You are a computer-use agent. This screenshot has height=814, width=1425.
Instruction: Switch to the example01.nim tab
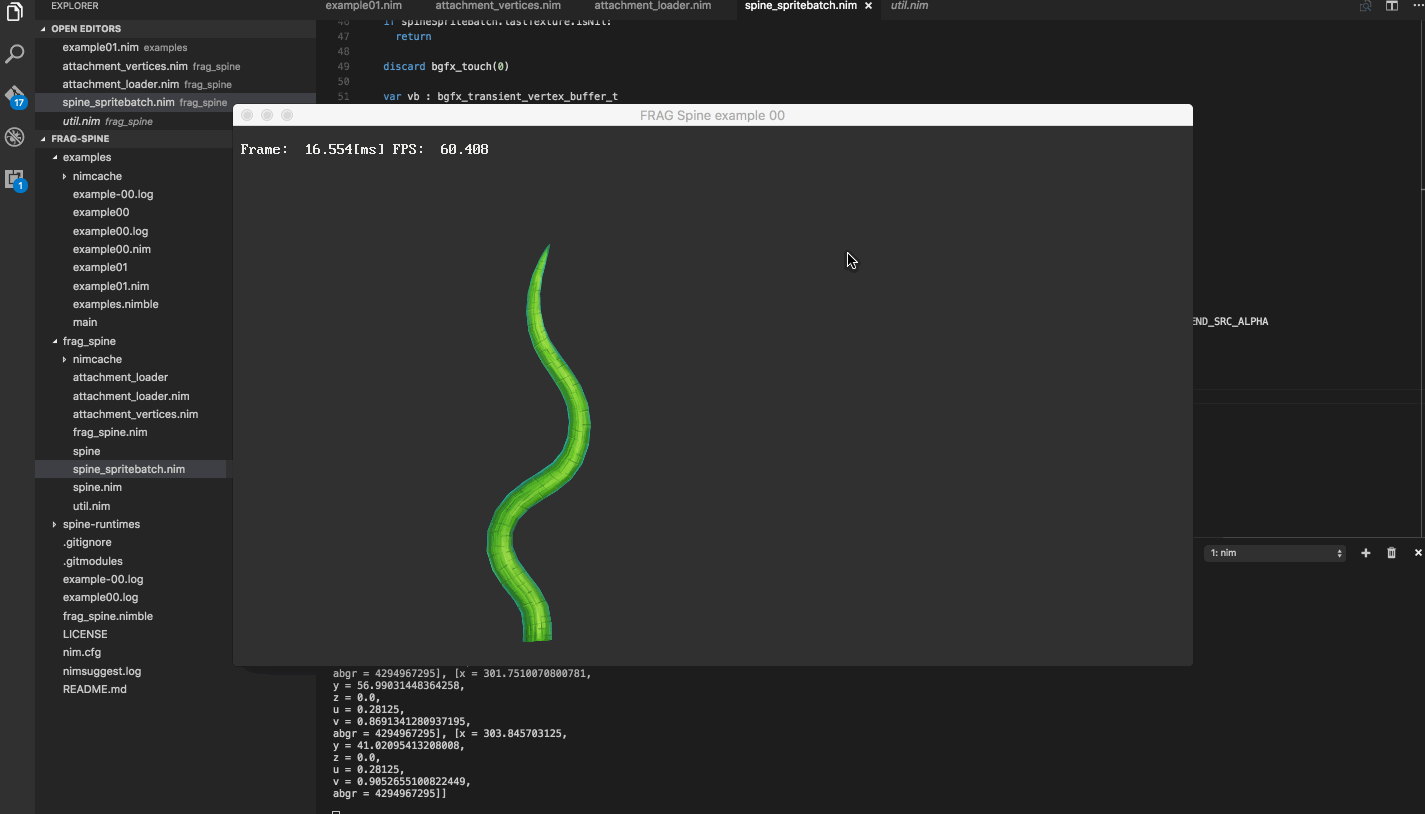(x=362, y=6)
